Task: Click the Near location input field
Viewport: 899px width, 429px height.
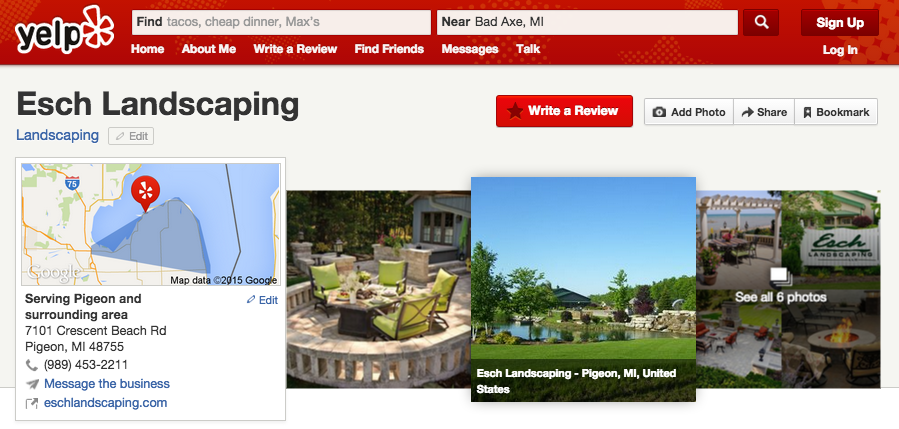Action: point(587,22)
